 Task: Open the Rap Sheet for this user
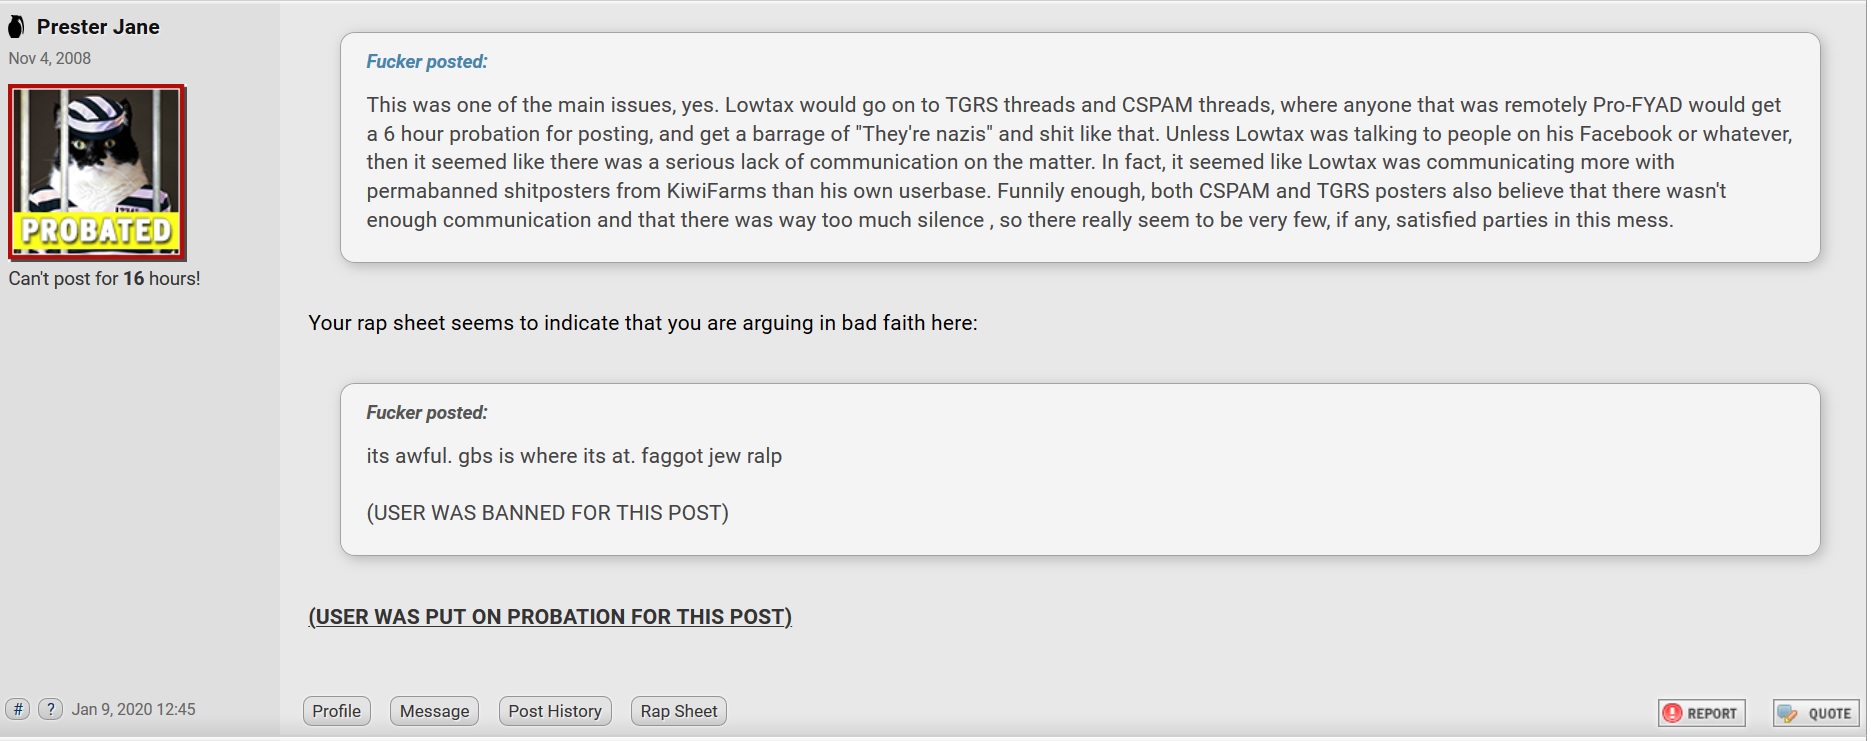pos(679,711)
